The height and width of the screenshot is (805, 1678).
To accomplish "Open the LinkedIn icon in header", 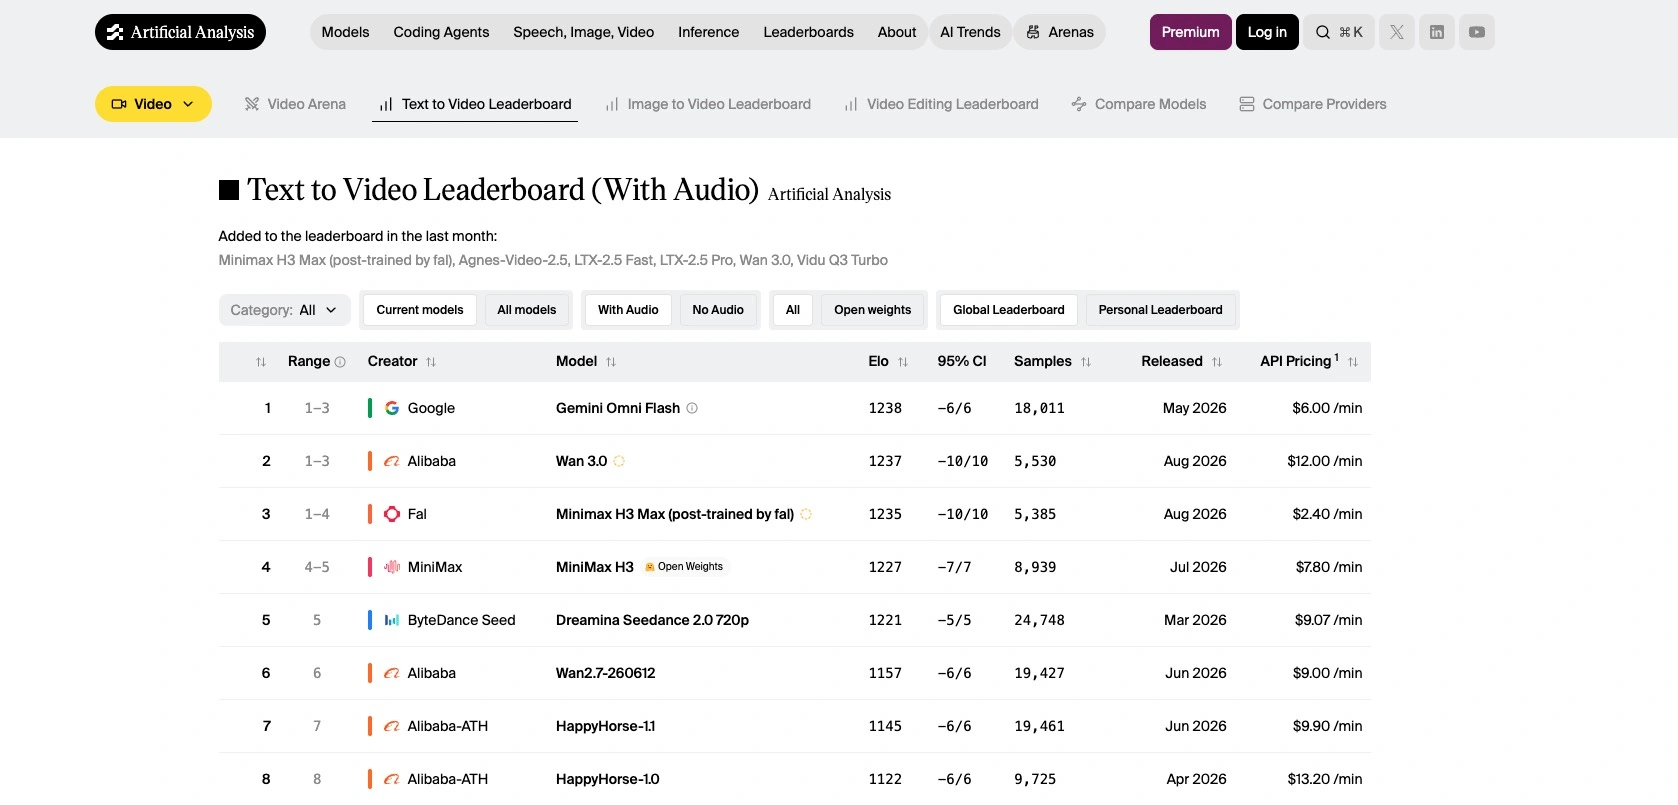I will [x=1437, y=32].
